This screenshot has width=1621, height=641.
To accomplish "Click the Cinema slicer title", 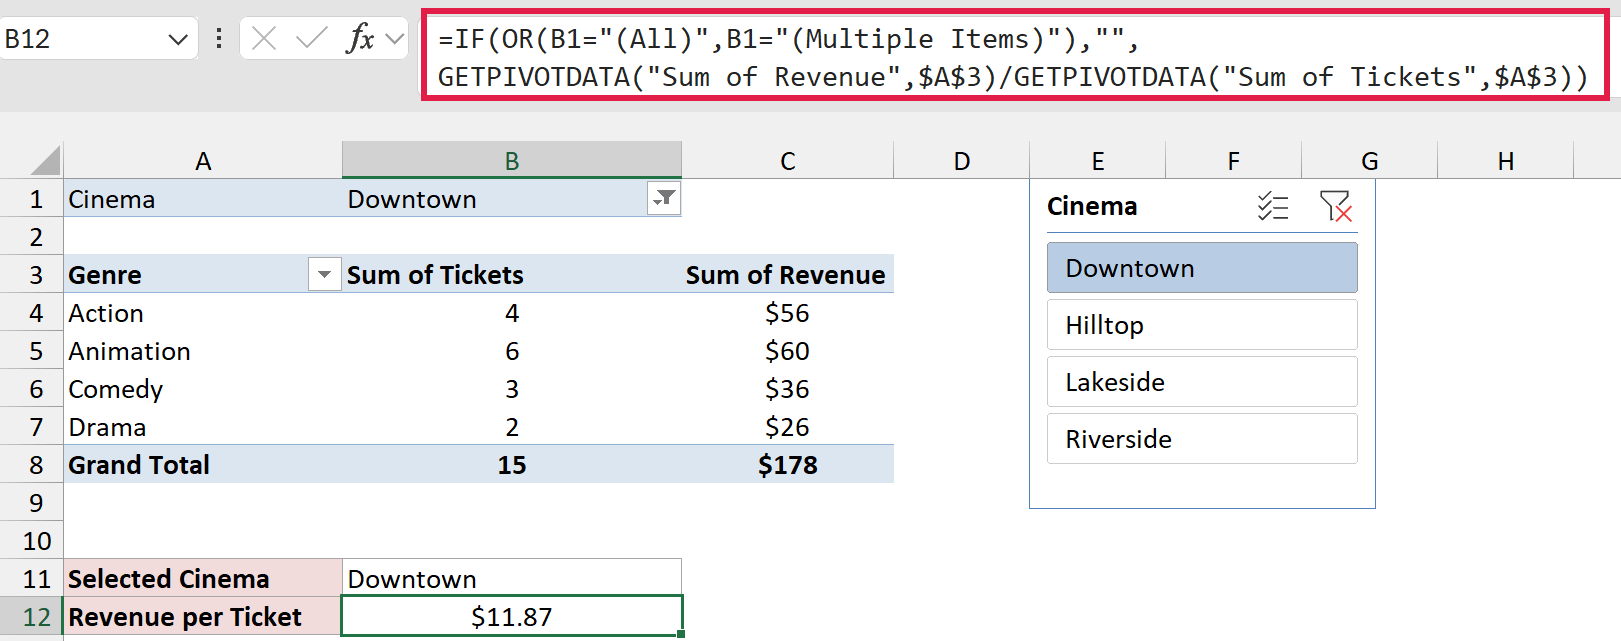I will coord(1092,206).
